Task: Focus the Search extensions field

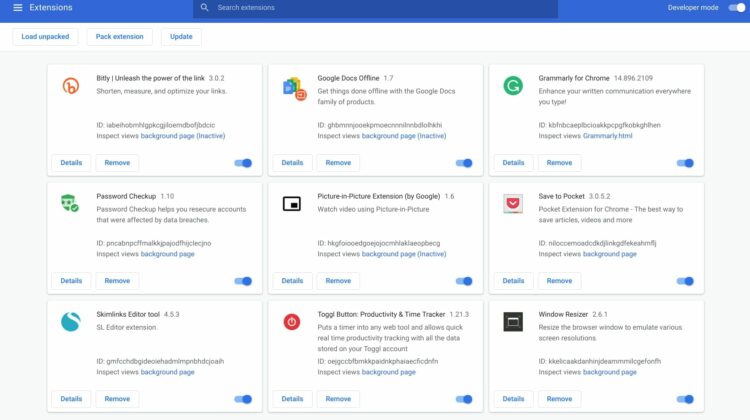Action: 380,8
